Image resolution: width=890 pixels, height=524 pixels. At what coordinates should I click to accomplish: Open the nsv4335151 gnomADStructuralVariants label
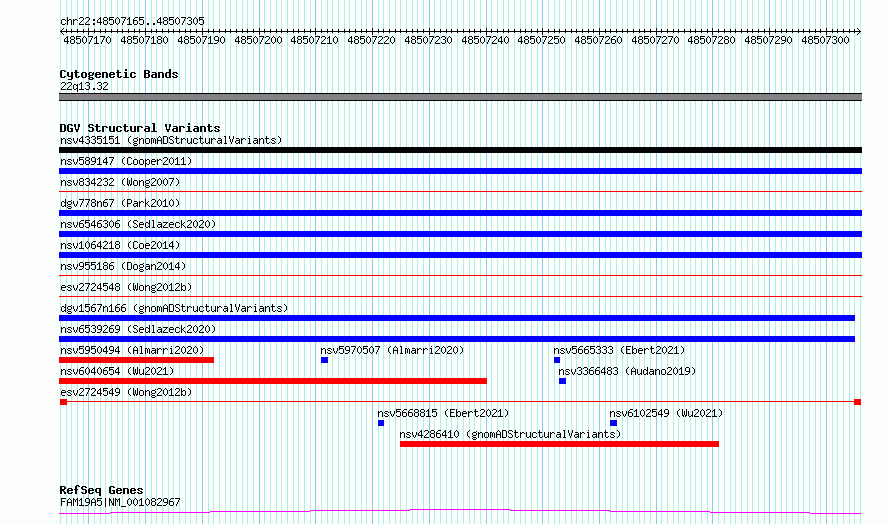pos(171,140)
